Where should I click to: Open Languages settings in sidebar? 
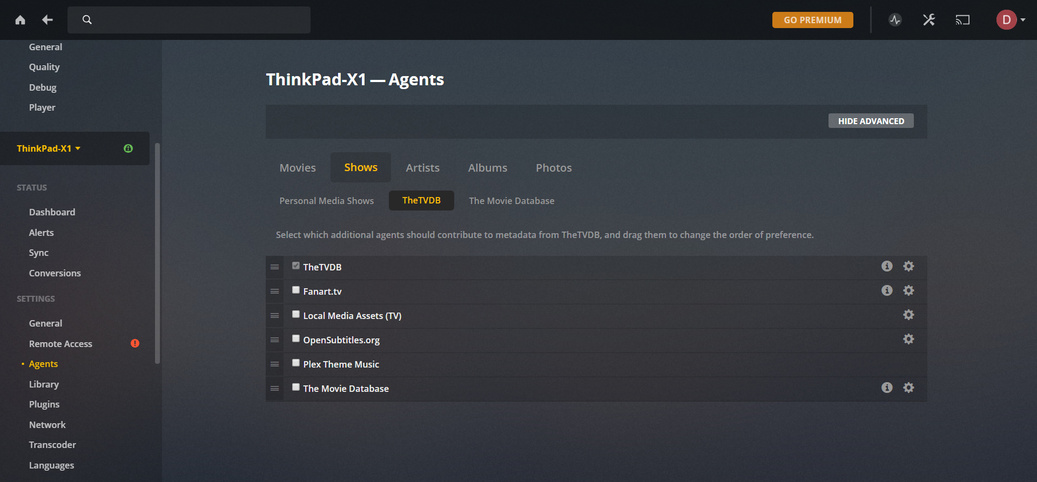52,465
